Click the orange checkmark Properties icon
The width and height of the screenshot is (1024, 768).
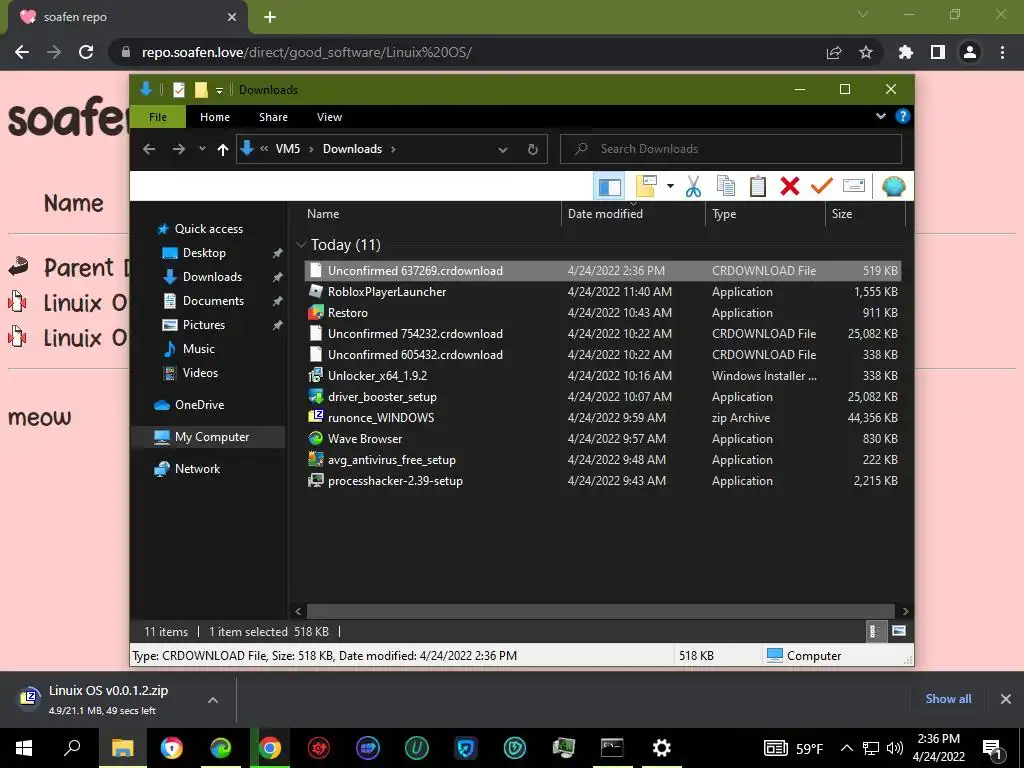click(x=822, y=187)
